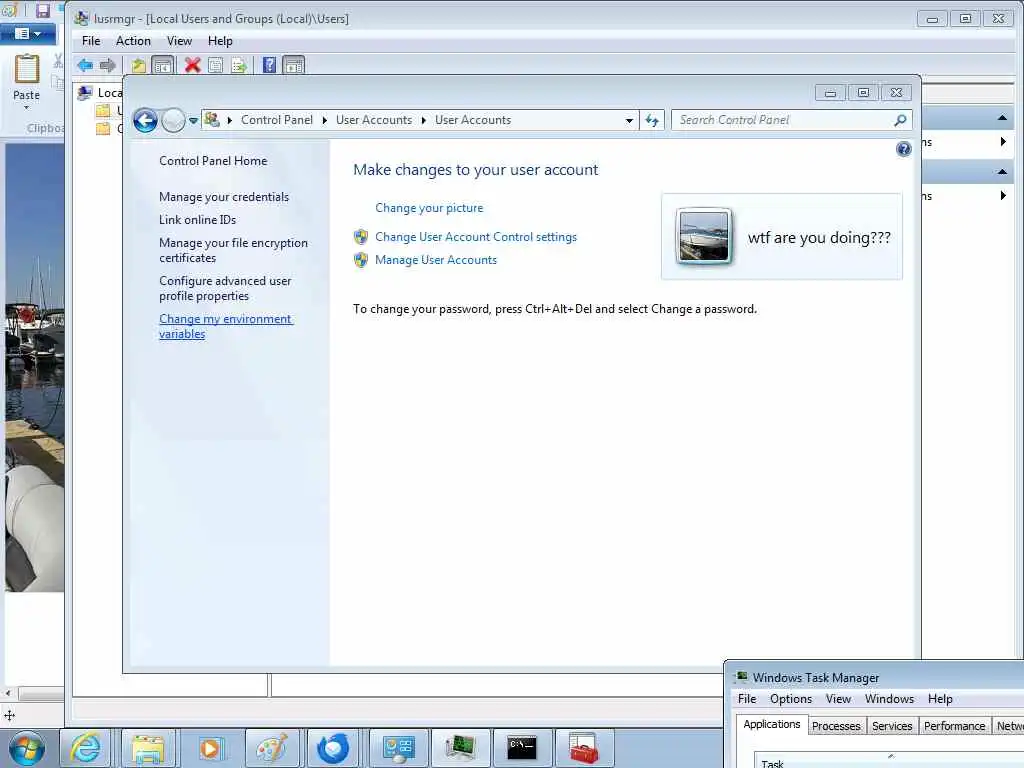The width and height of the screenshot is (1024, 768).
Task: Click Control Panel Home link
Action: coord(213,161)
